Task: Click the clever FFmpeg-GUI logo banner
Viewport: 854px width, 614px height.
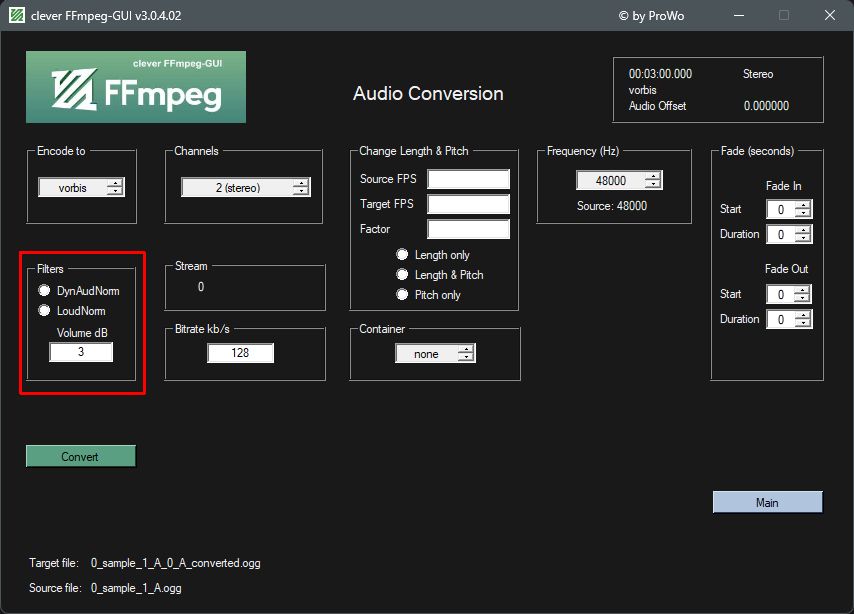Action: (136, 87)
